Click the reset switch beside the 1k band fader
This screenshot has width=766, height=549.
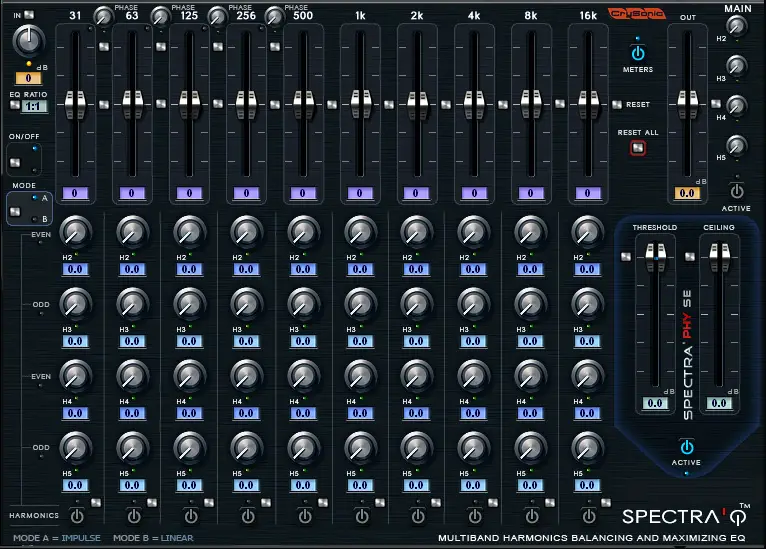click(x=389, y=105)
